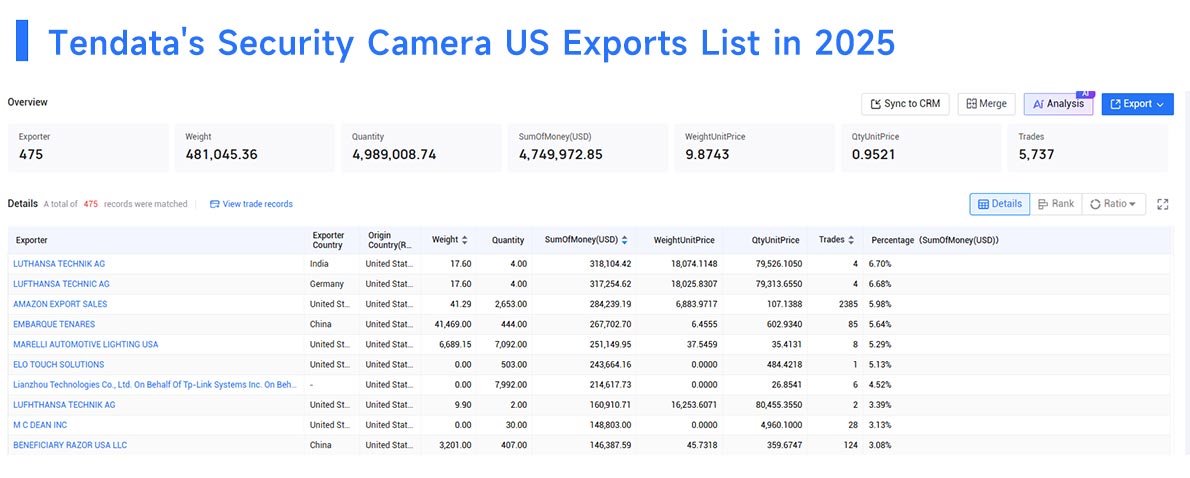Image resolution: width=1190 pixels, height=478 pixels.
Task: Click the 2385 trades cell for Amazon
Action: pyautogui.click(x=848, y=304)
